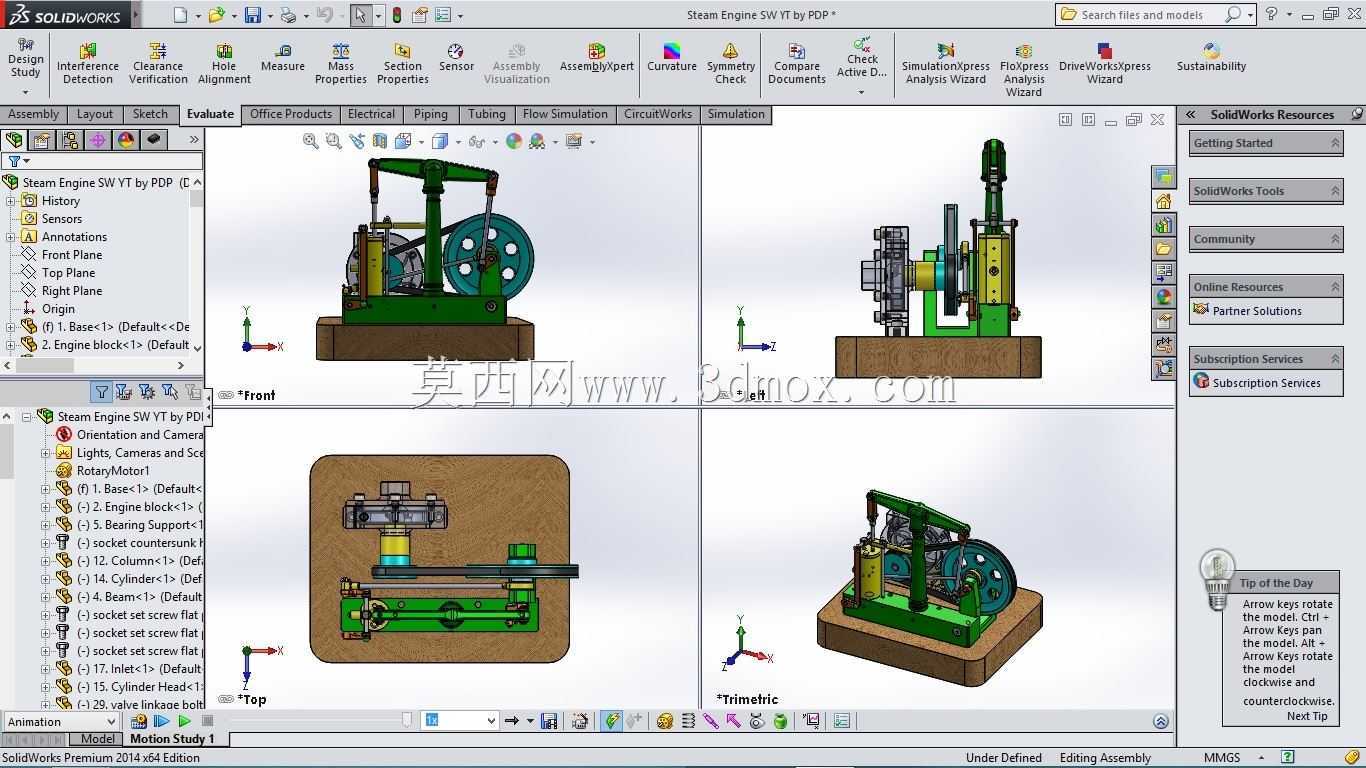Select the Motion Study 1 tab
This screenshot has height=768, width=1366.
pyautogui.click(x=172, y=739)
